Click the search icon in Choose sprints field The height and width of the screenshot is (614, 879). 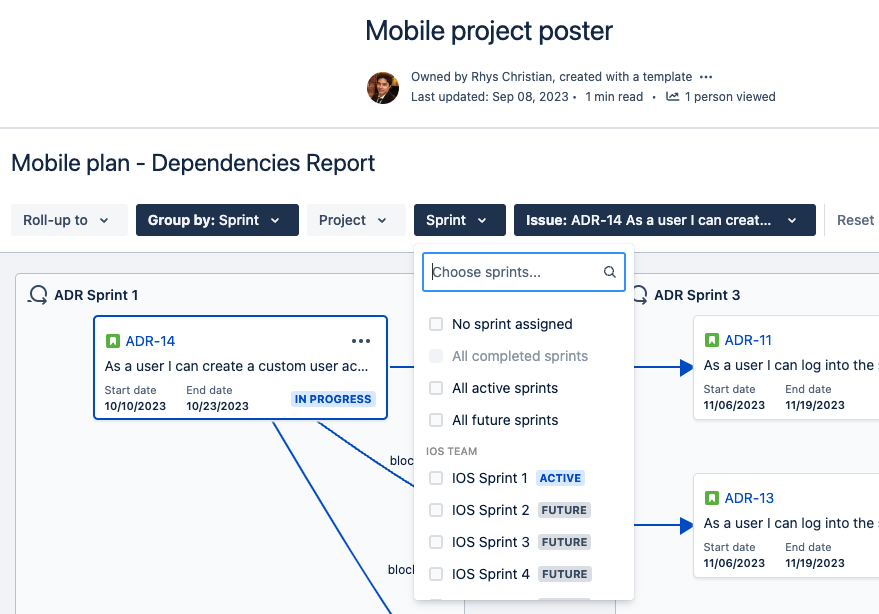coord(609,271)
